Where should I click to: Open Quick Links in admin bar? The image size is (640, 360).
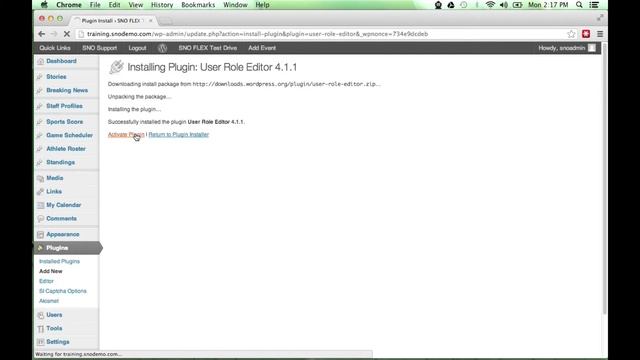[x=55, y=48]
